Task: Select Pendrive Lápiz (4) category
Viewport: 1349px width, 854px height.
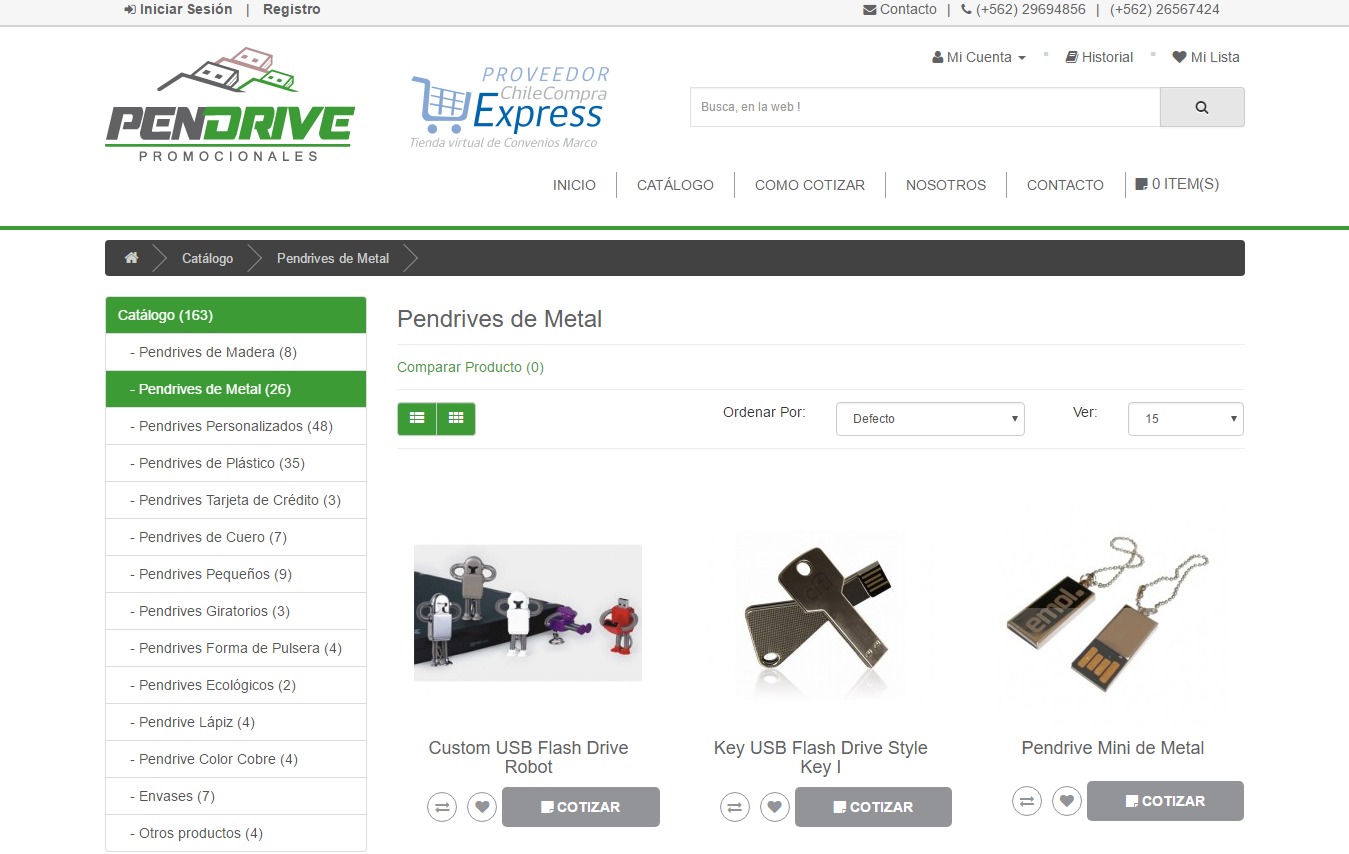Action: tap(236, 722)
